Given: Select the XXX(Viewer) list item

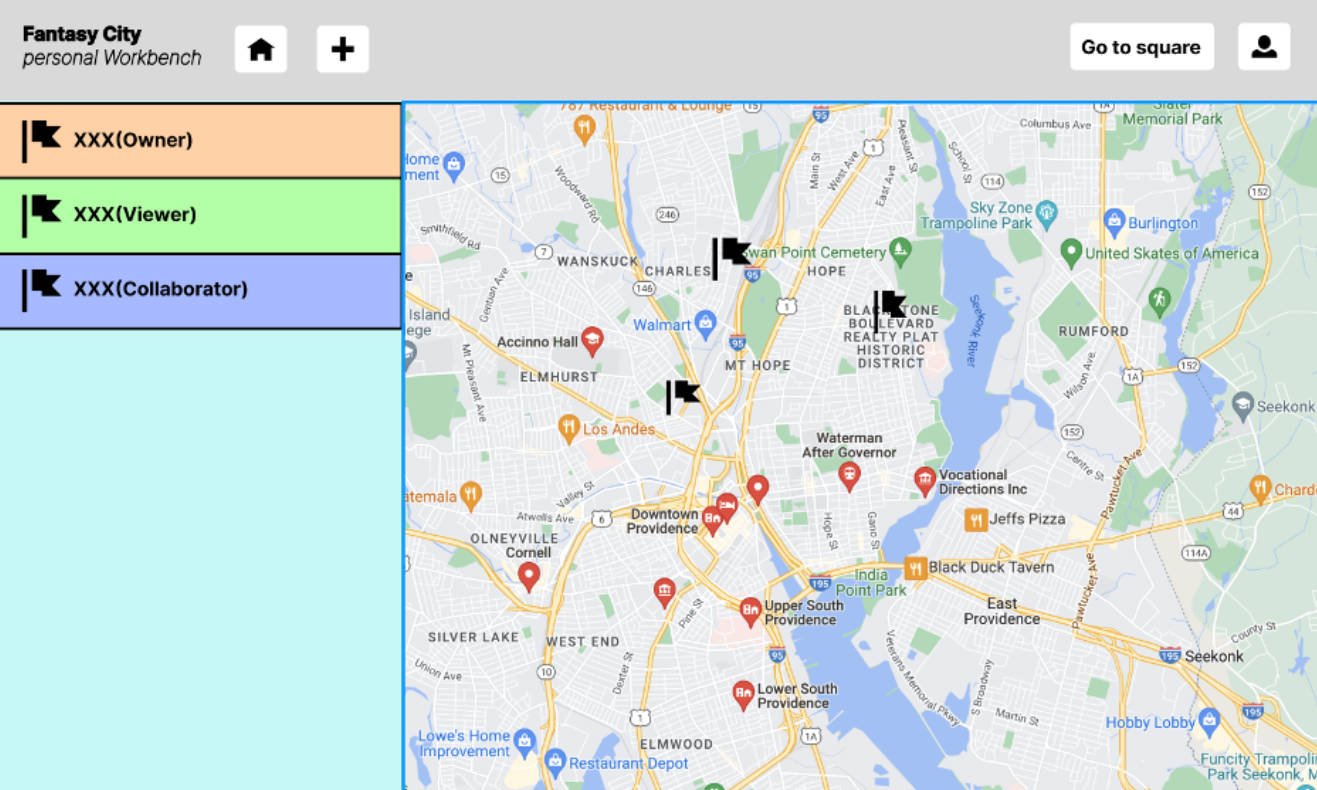Looking at the screenshot, I should pyautogui.click(x=200, y=215).
